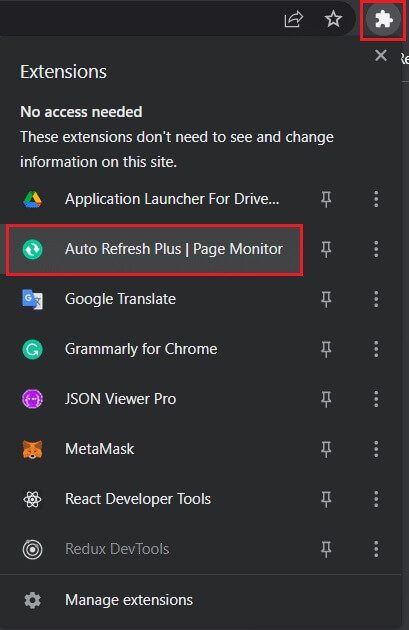Bookmark this tab with the star icon
409x630 pixels.
click(x=333, y=19)
